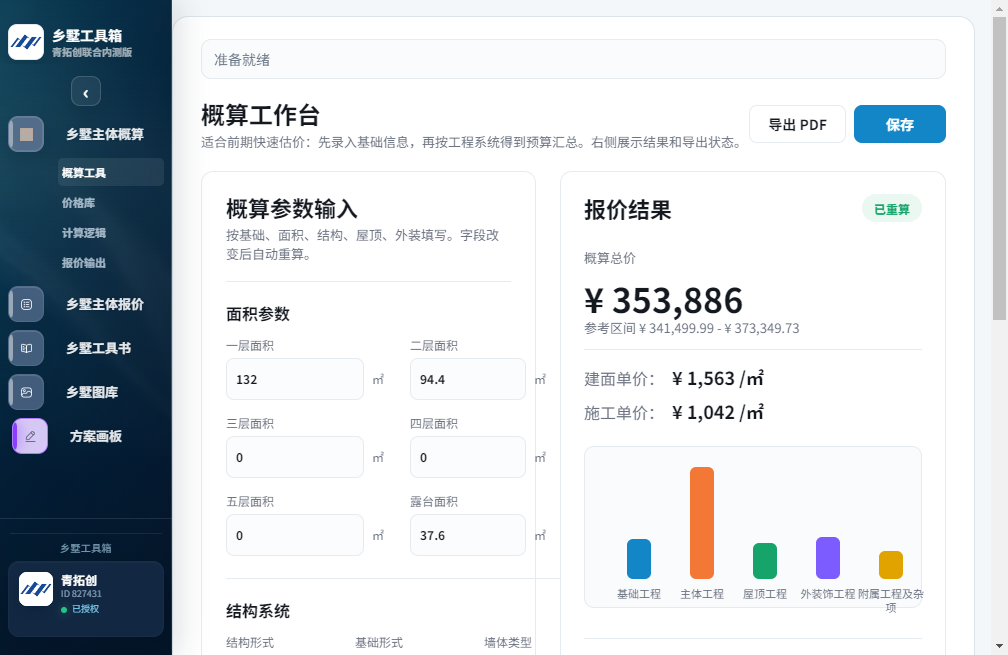The image size is (1008, 655).
Task: Click the 建面单价 ¥ 1,563 value
Action: [x=718, y=379]
